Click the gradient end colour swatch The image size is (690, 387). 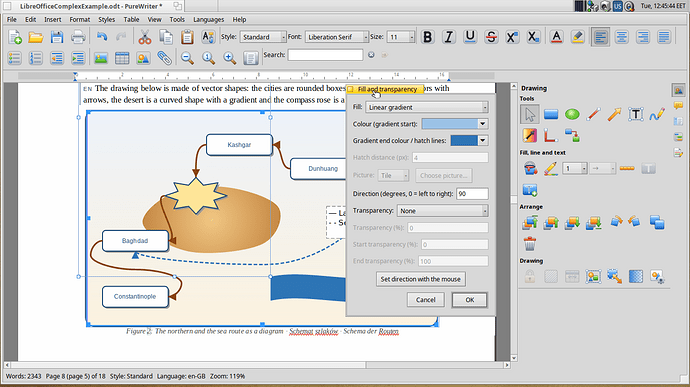pyautogui.click(x=464, y=140)
